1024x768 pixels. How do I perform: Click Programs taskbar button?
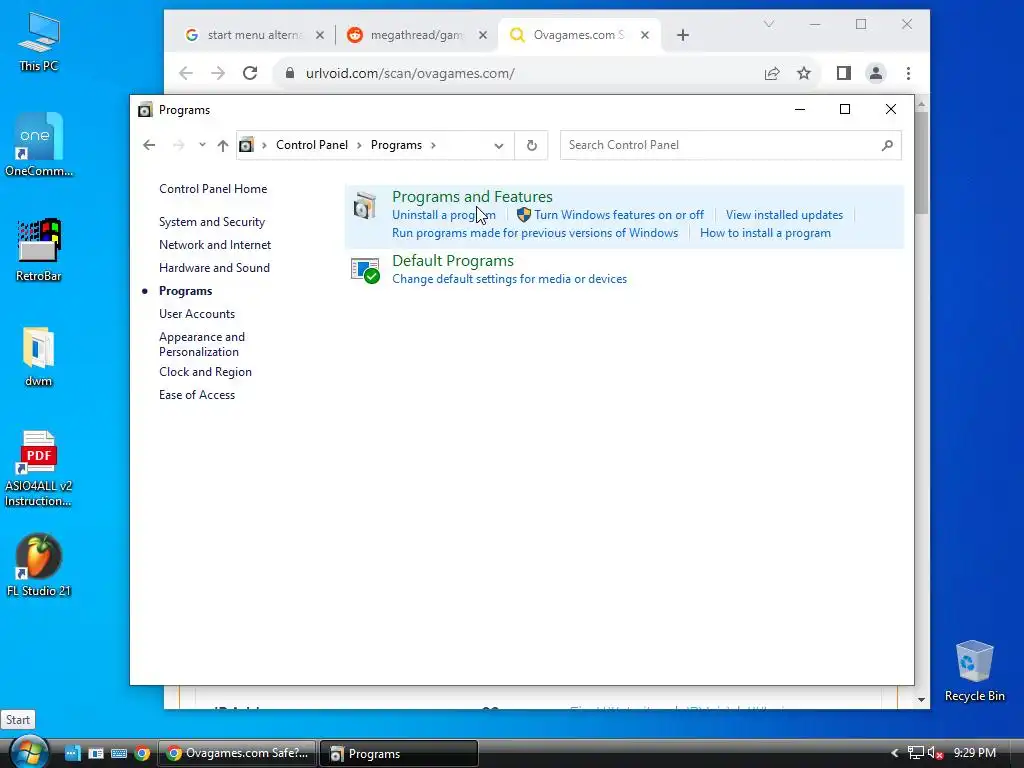[x=398, y=754]
